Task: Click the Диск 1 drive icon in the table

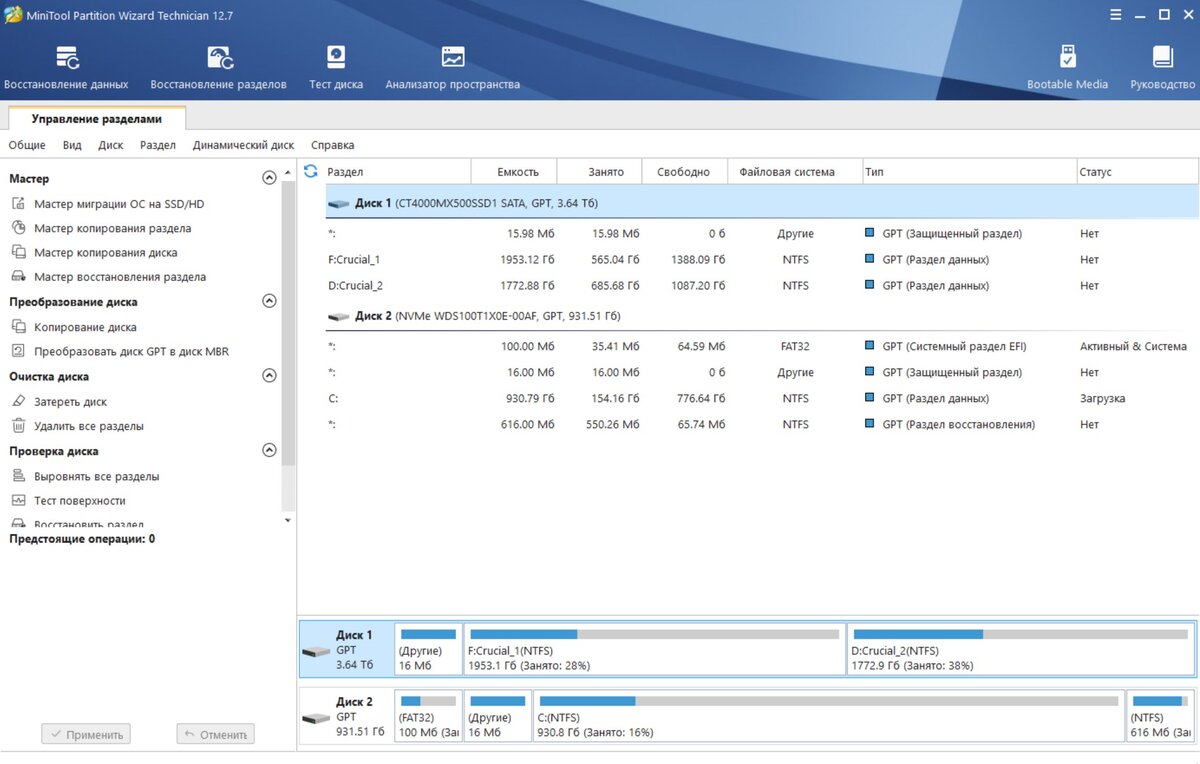Action: [x=339, y=203]
